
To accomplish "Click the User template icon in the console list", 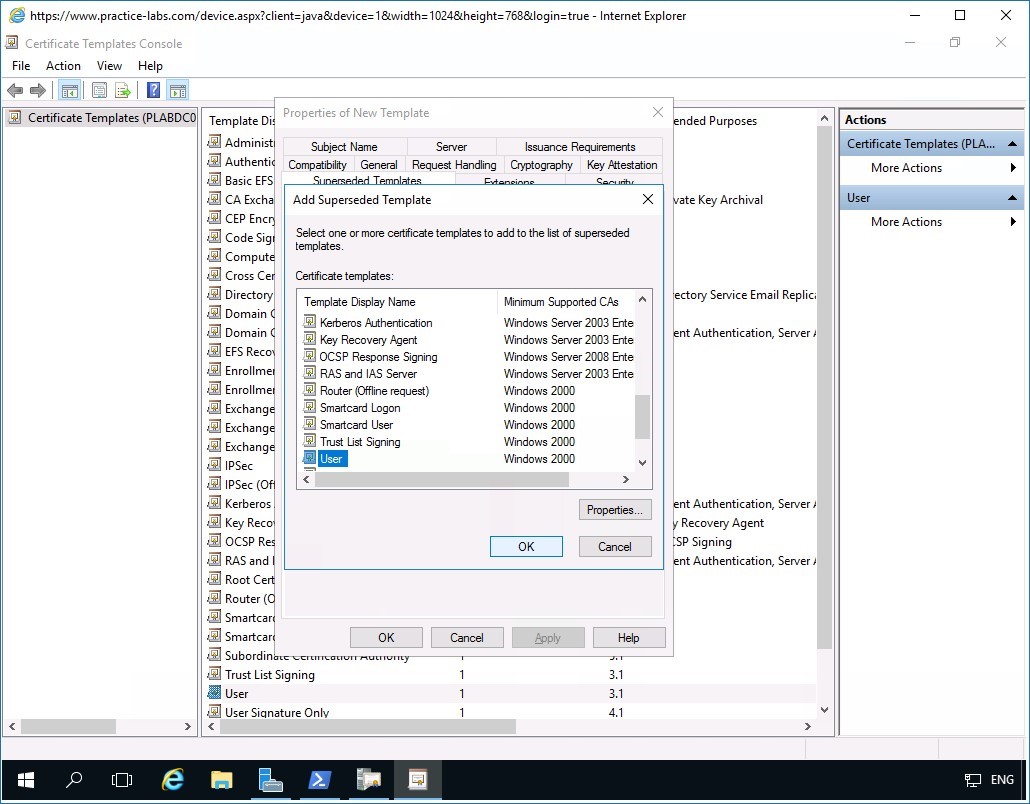I will click(214, 693).
